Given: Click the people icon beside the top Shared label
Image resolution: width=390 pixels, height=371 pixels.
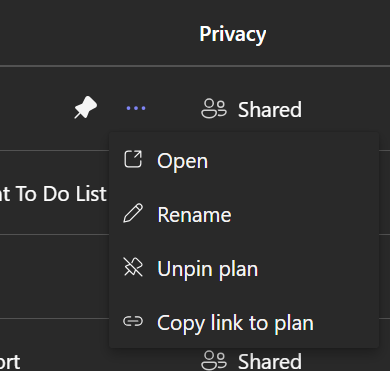Looking at the screenshot, I should click(x=214, y=109).
